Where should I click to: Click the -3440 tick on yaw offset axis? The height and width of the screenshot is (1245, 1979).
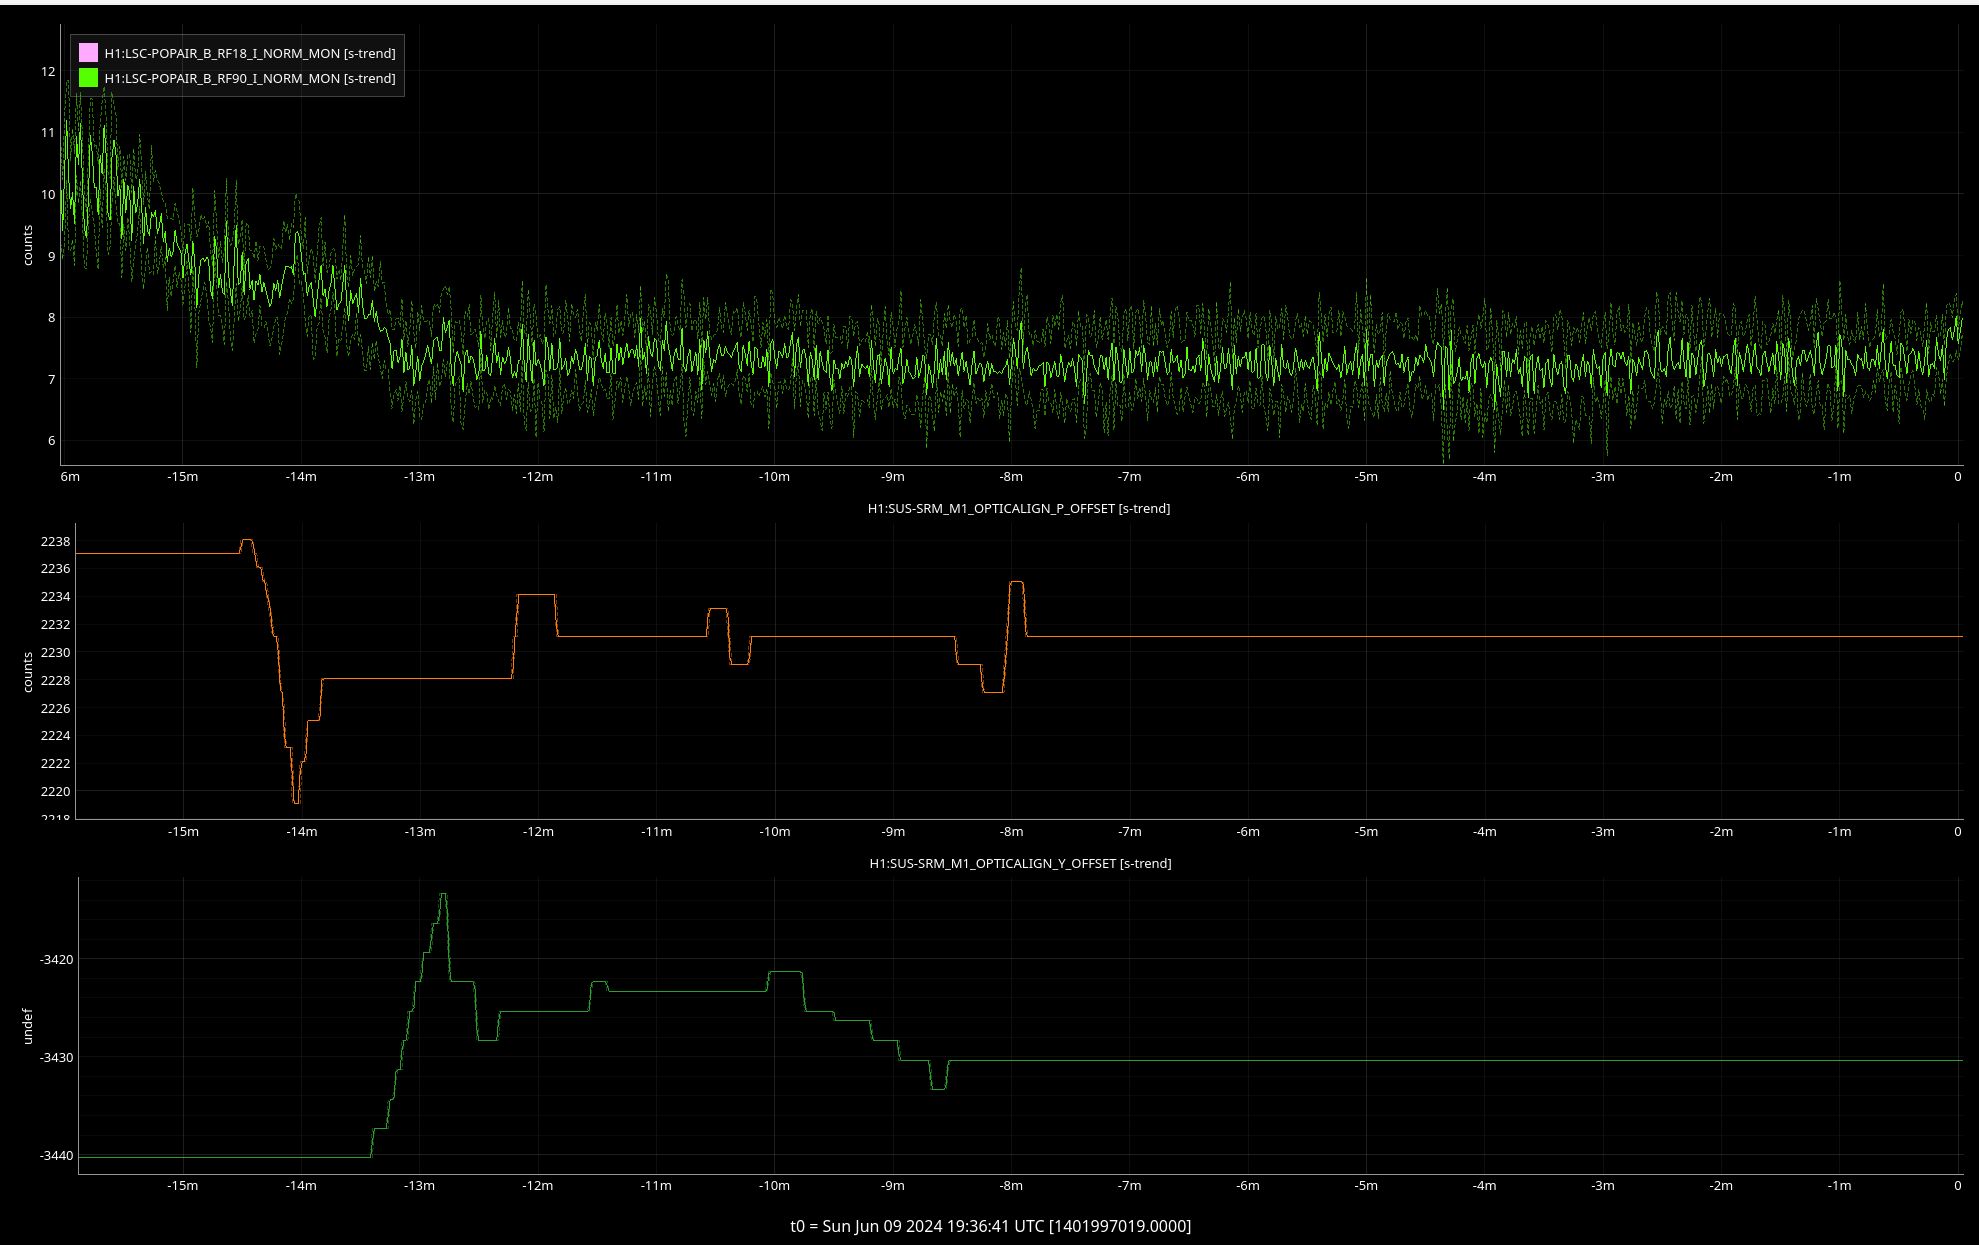(x=56, y=1155)
